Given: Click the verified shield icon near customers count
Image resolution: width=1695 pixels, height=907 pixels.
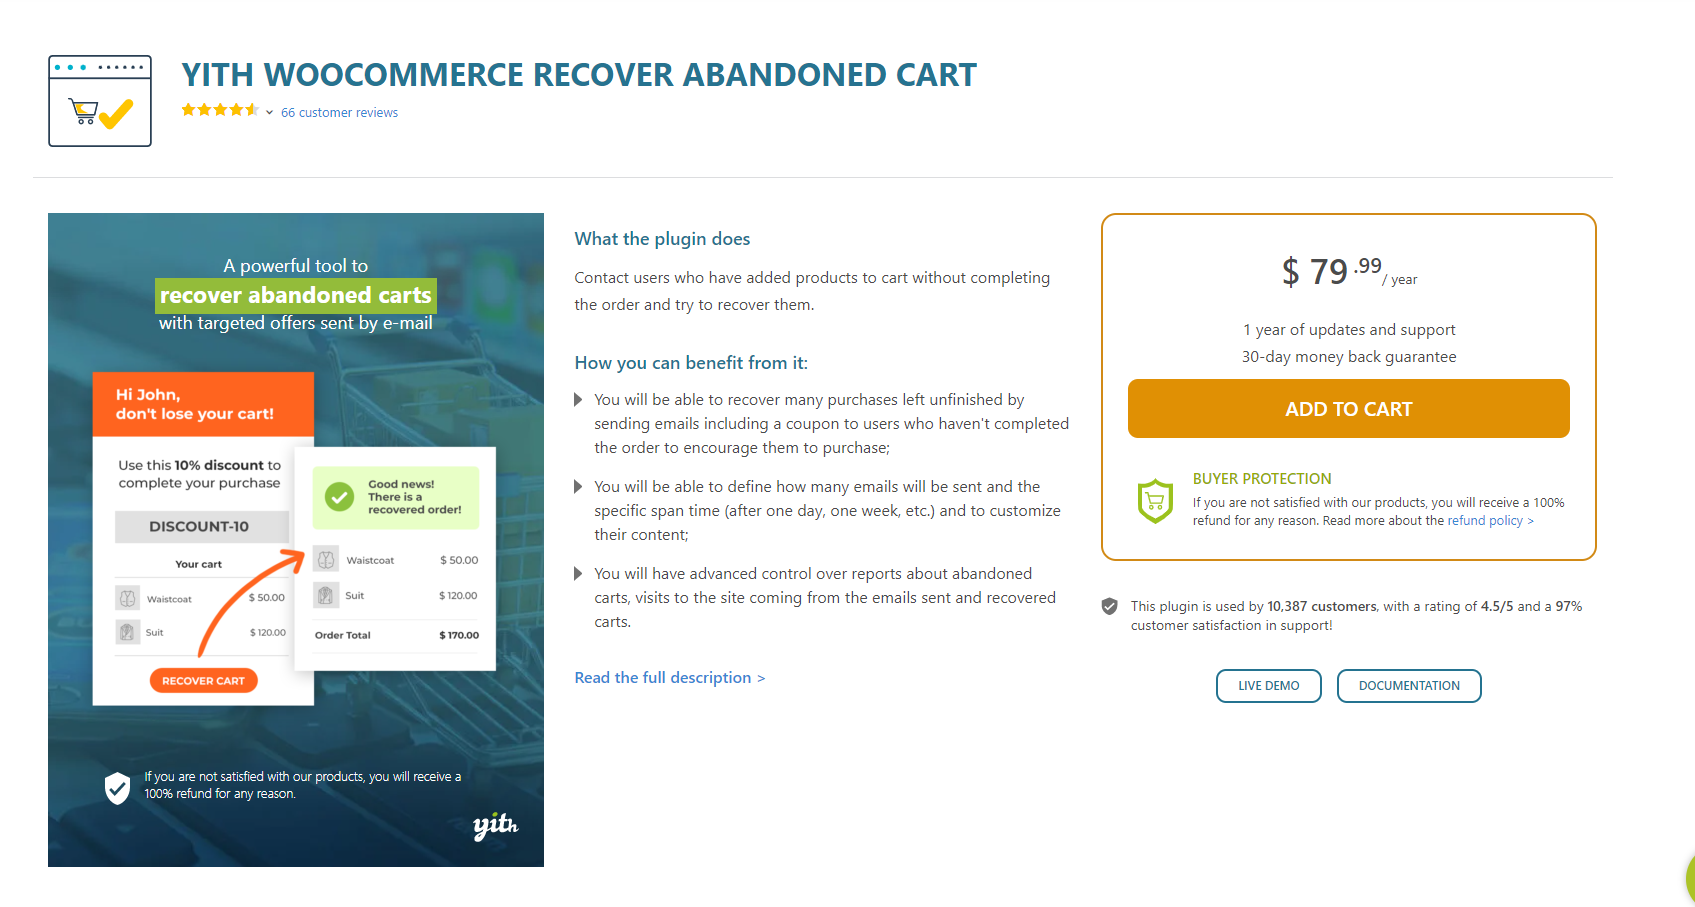Looking at the screenshot, I should click(x=1109, y=606).
